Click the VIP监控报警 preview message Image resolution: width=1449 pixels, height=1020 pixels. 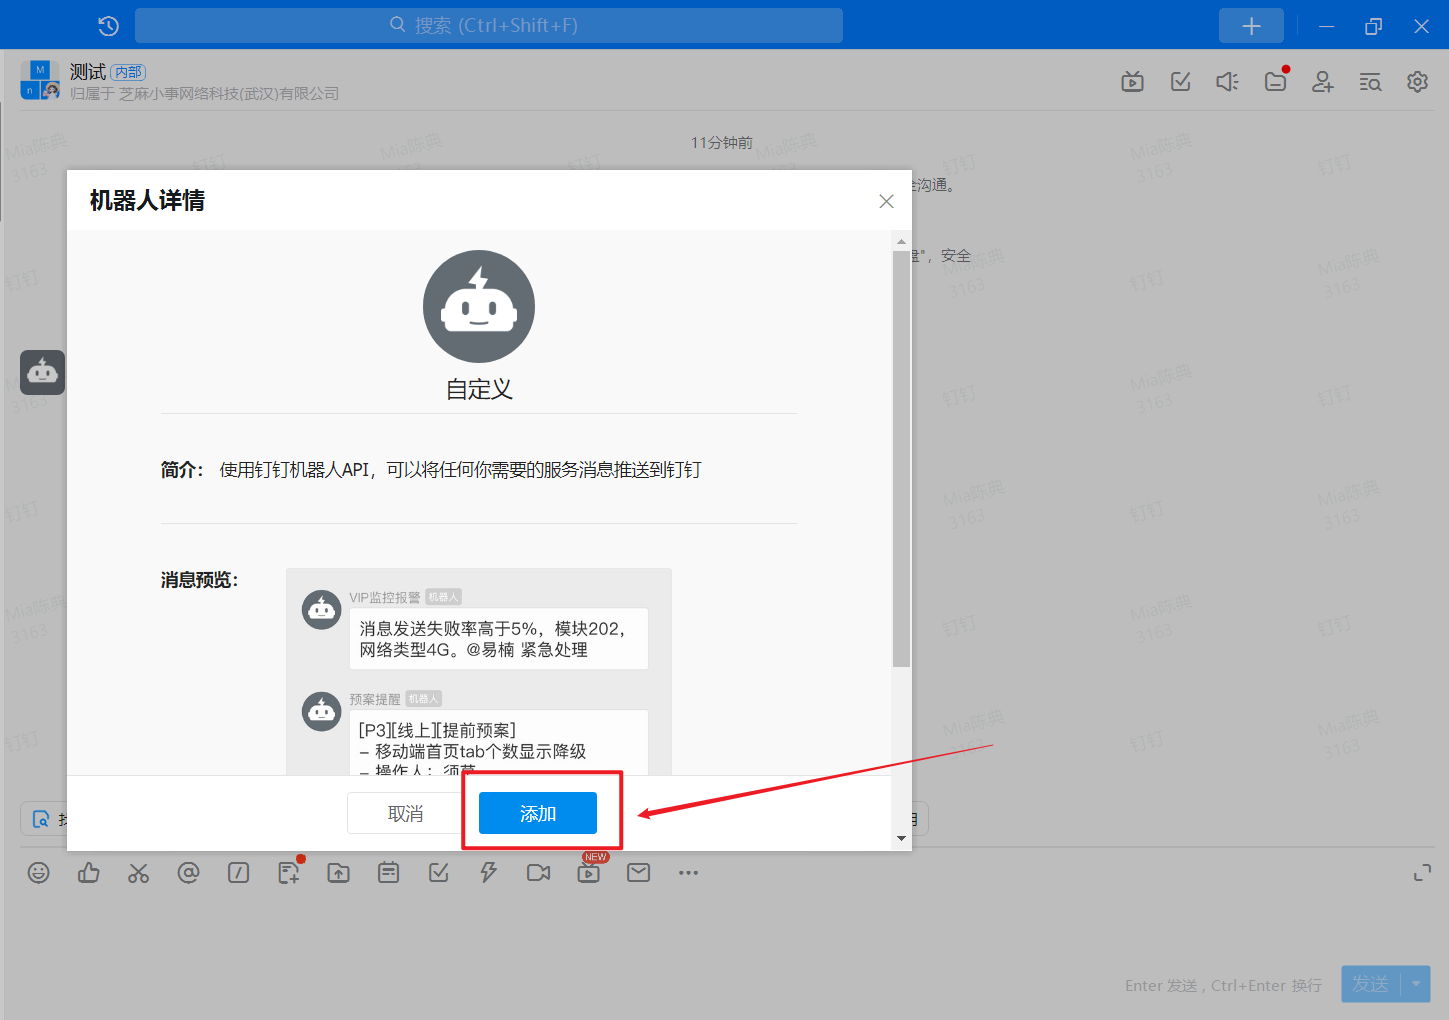click(x=499, y=638)
